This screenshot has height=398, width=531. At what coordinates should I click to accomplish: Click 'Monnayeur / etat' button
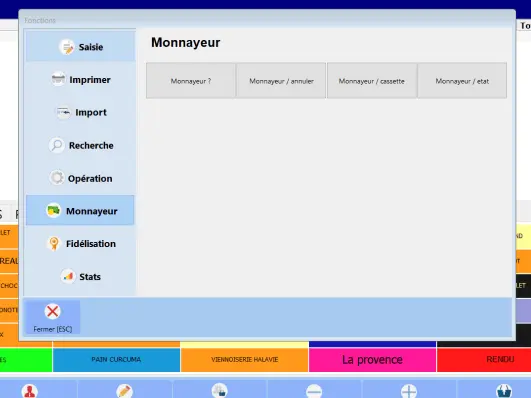click(x=462, y=81)
